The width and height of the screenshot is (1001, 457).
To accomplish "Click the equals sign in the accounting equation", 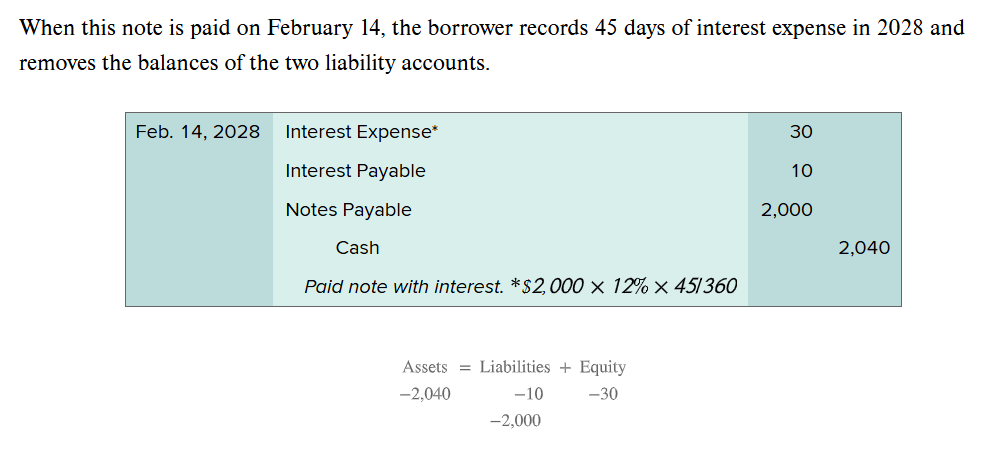I will (x=463, y=368).
